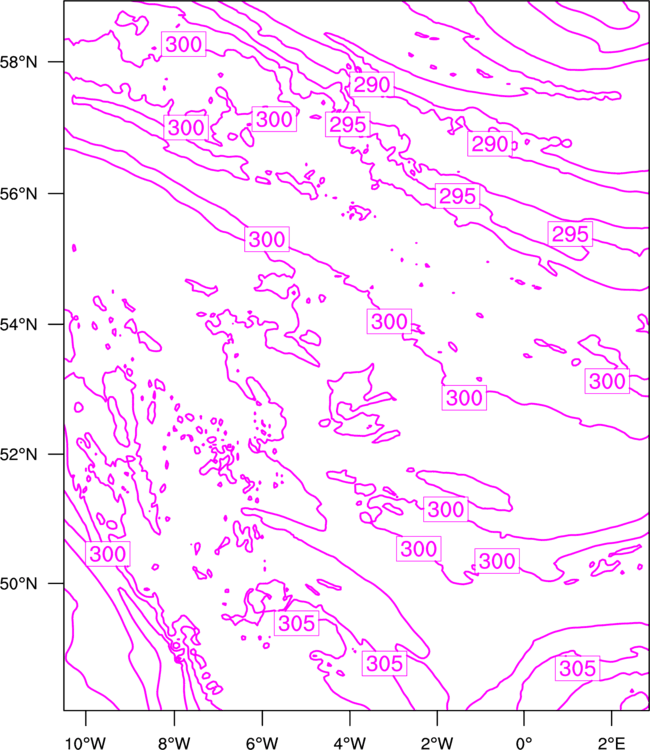Select the 52°N latitude label
Screen dimensions: 650x750
pyautogui.click(x=18, y=454)
